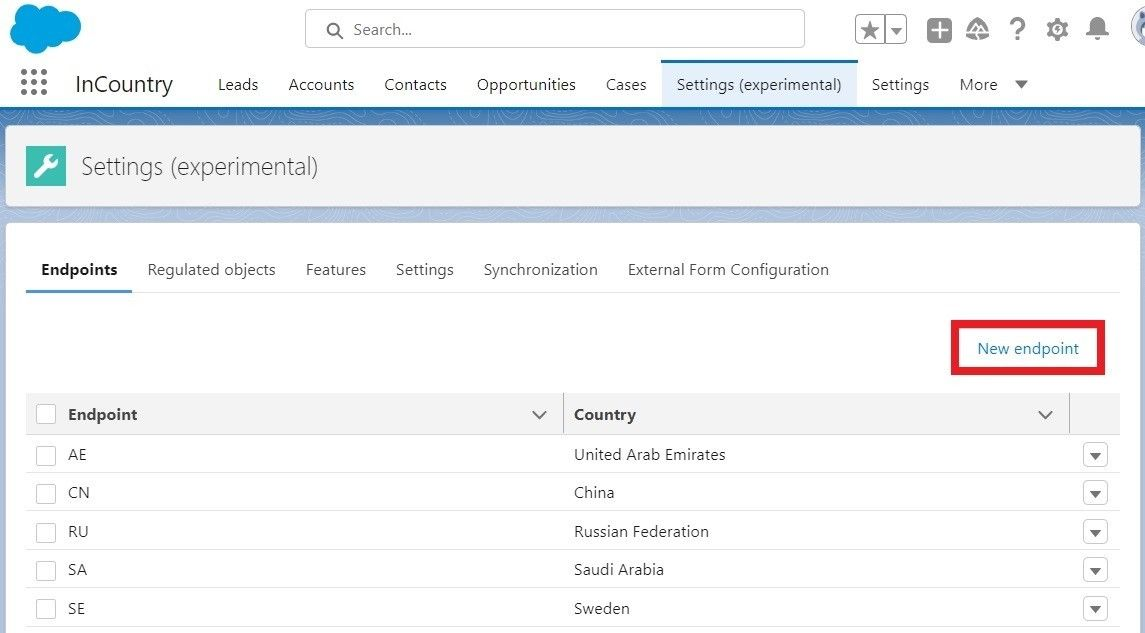Switch to the Regulated objects tab
This screenshot has width=1145, height=633.
pos(211,269)
